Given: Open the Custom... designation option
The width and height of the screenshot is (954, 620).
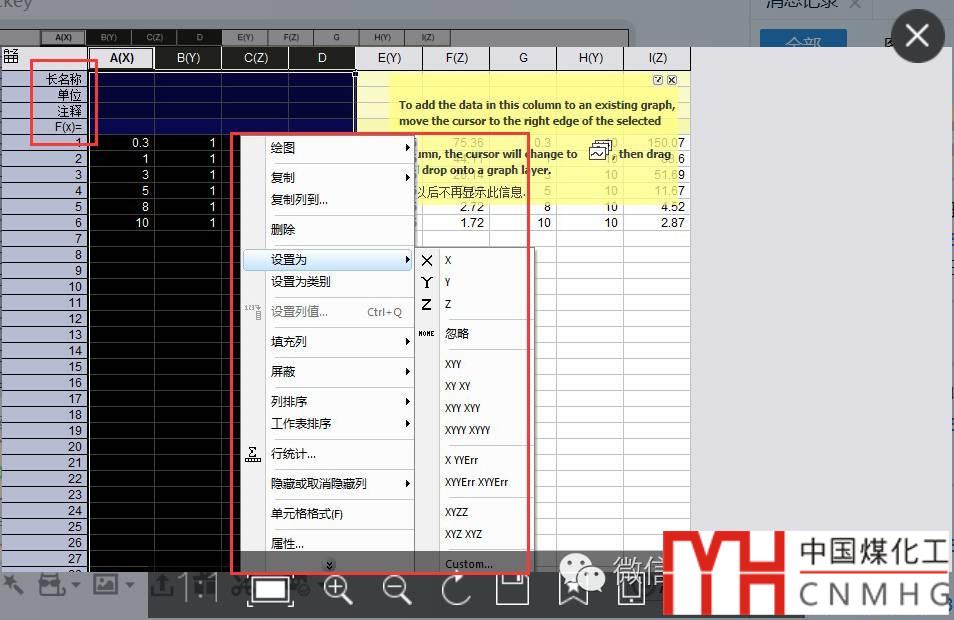Looking at the screenshot, I should (x=468, y=564).
